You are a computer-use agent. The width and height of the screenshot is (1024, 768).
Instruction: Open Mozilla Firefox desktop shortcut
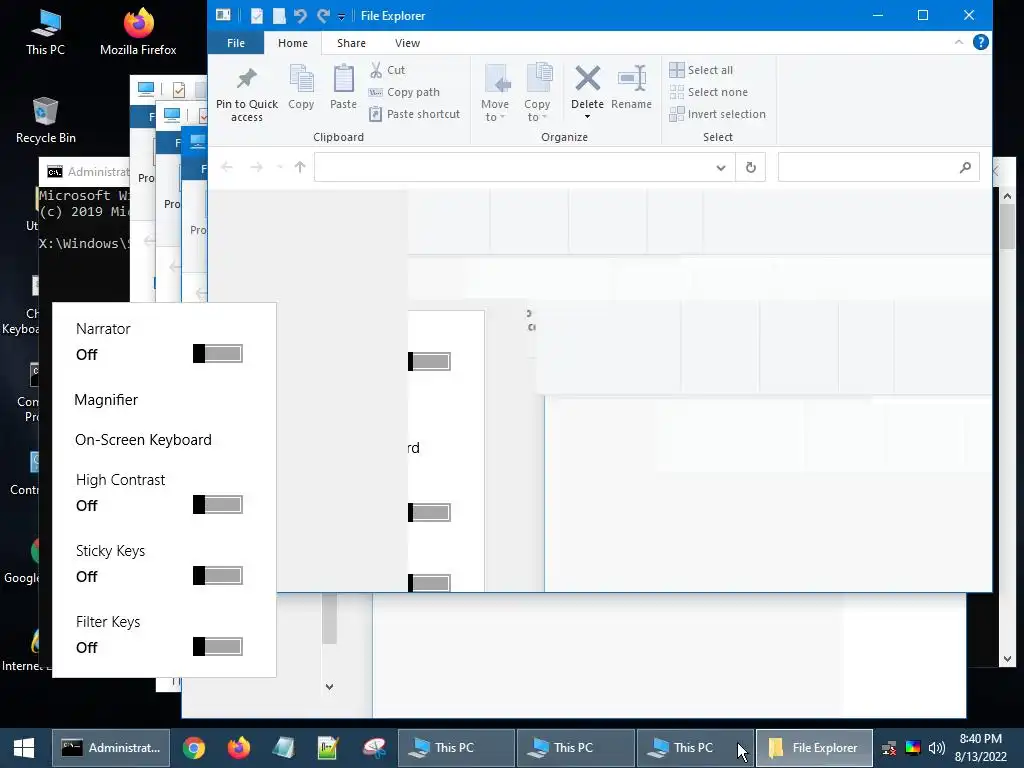pos(138,33)
